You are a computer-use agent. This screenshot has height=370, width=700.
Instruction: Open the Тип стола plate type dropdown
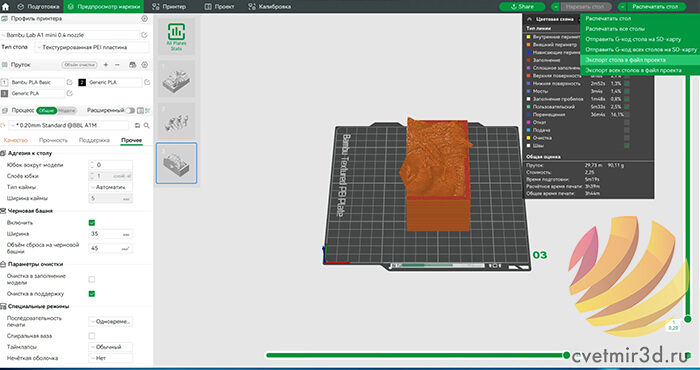click(92, 47)
